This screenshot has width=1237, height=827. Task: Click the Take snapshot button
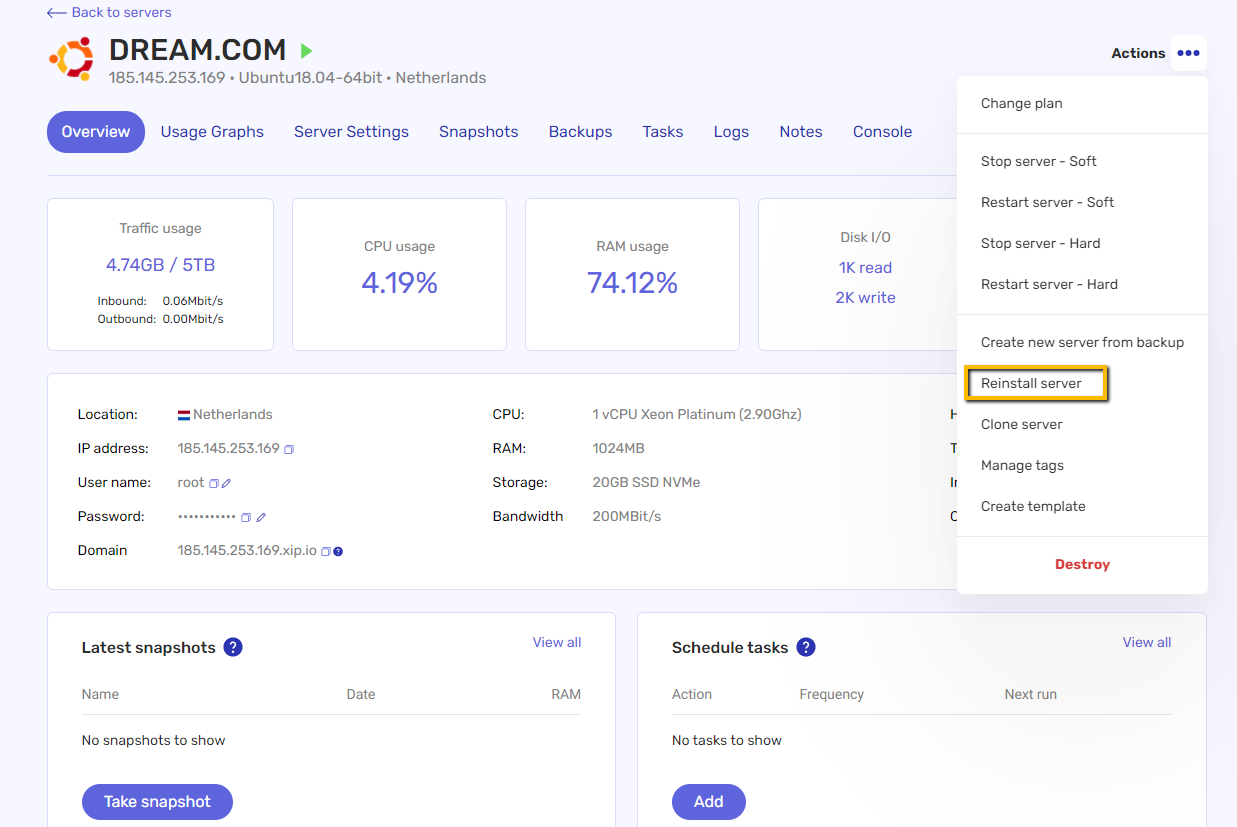click(157, 802)
